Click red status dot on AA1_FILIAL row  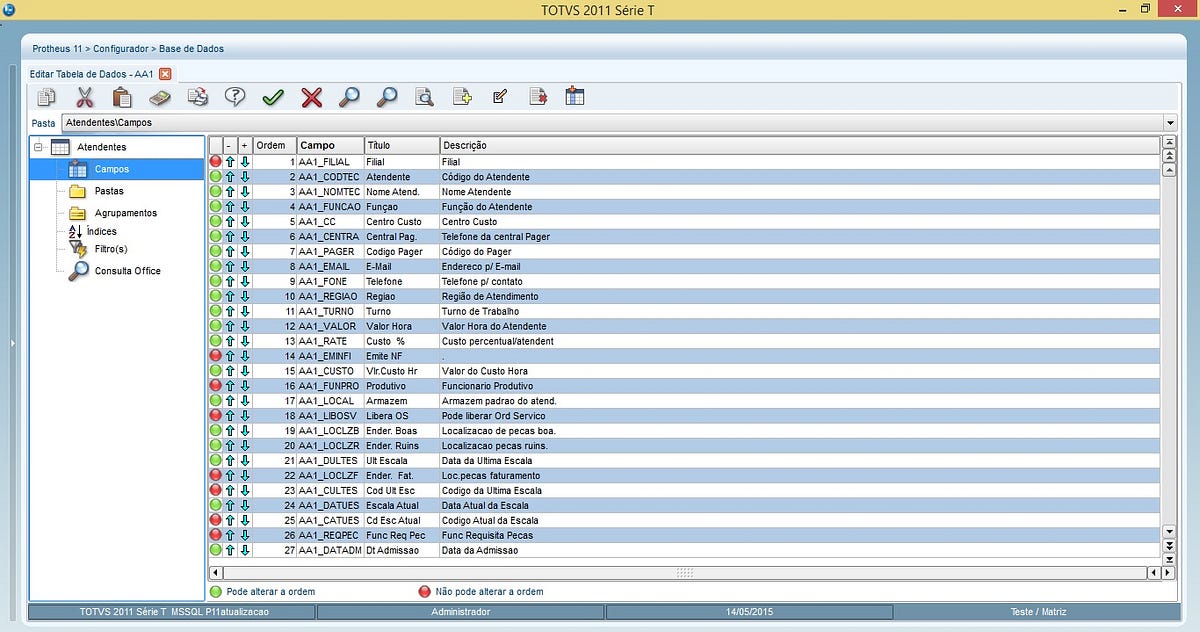tap(215, 162)
